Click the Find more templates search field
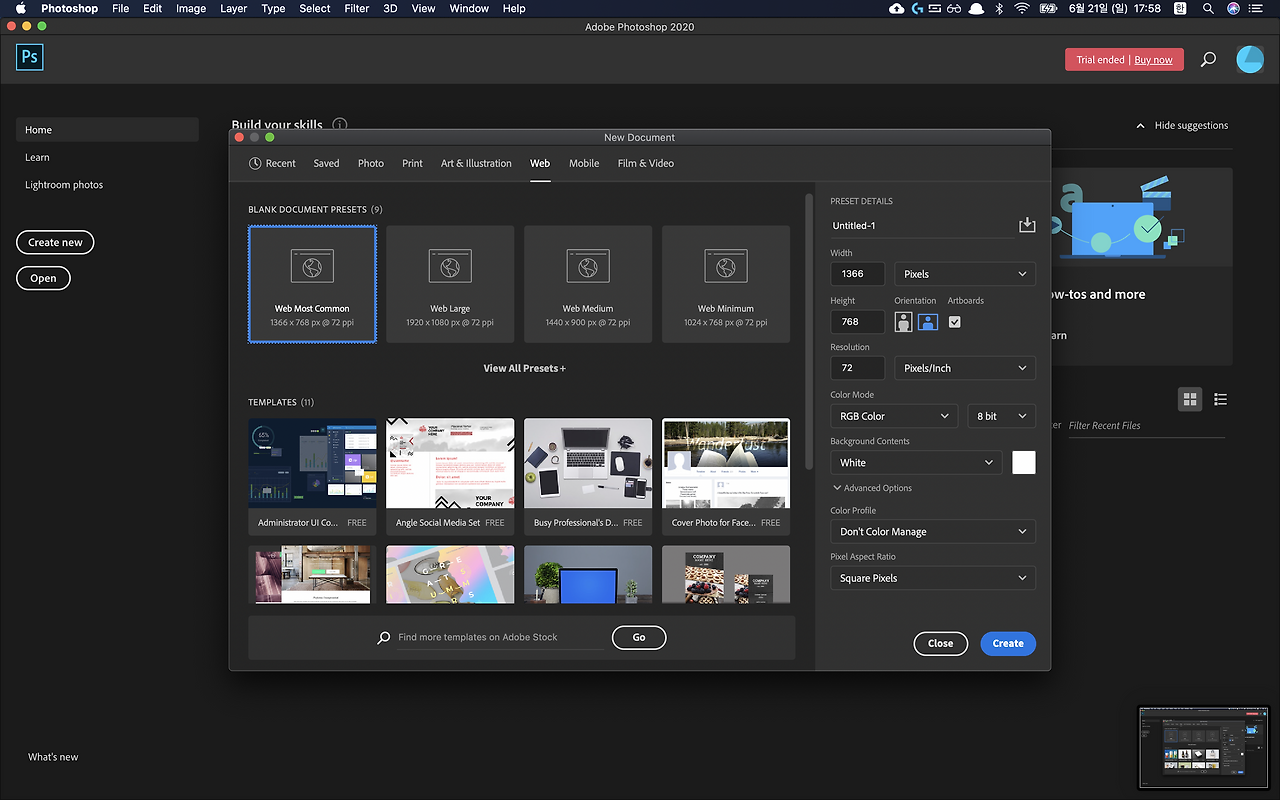 500,637
